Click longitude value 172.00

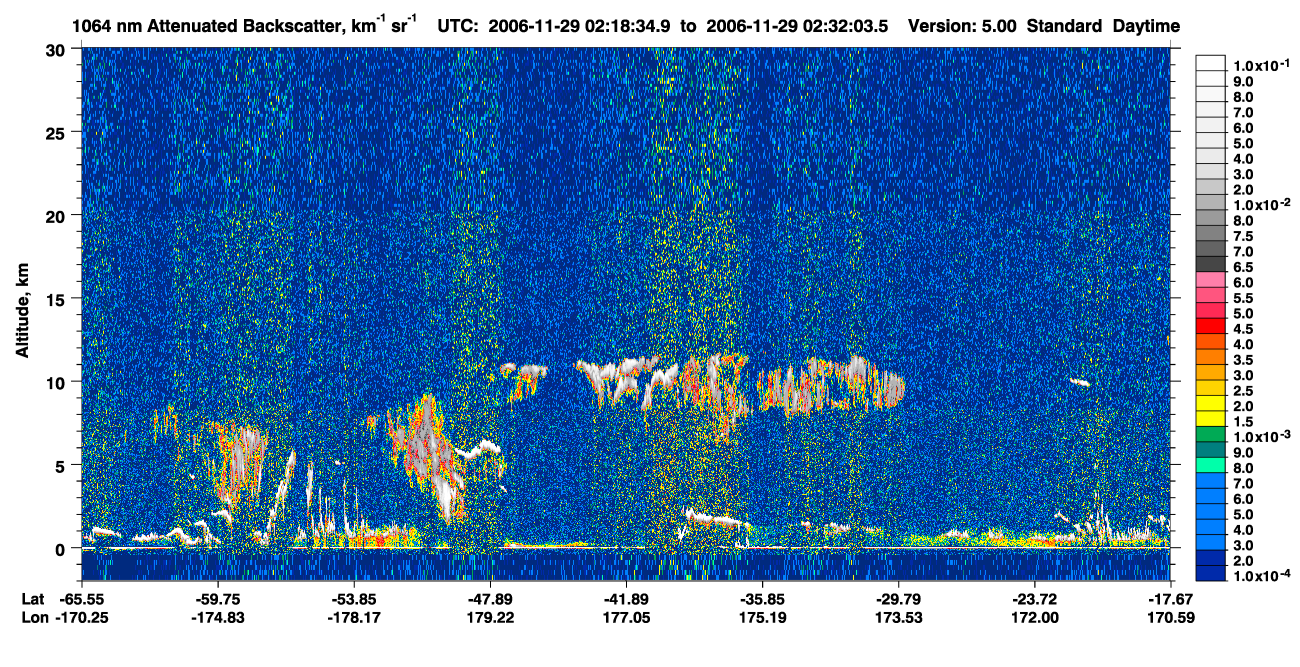coord(1035,618)
